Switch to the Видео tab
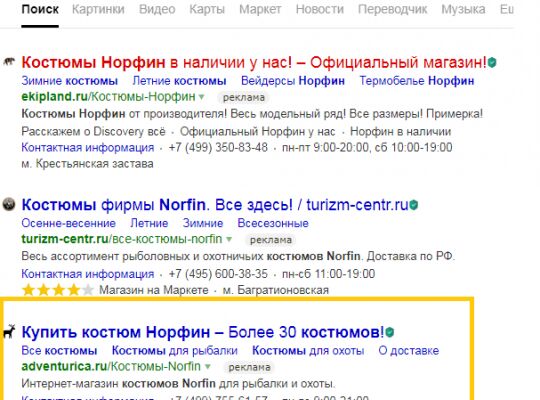The height and width of the screenshot is (400, 540). 157,9
